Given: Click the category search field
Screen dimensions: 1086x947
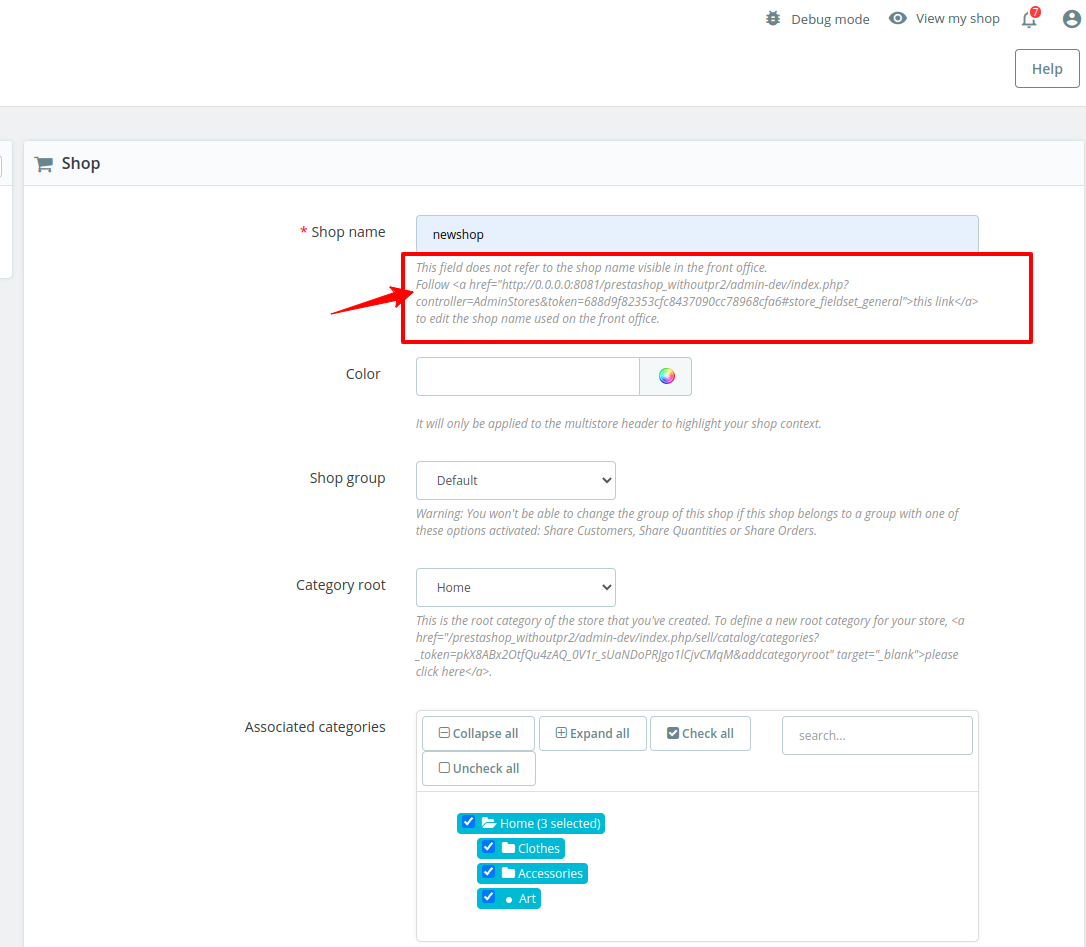Looking at the screenshot, I should [876, 735].
